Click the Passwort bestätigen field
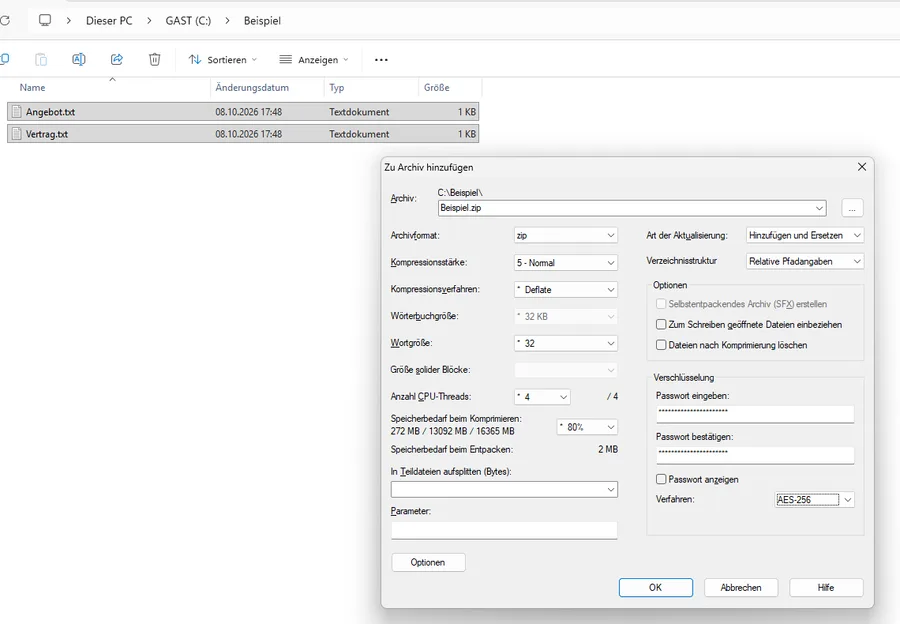Screen dimensions: 900x624 tap(755, 455)
